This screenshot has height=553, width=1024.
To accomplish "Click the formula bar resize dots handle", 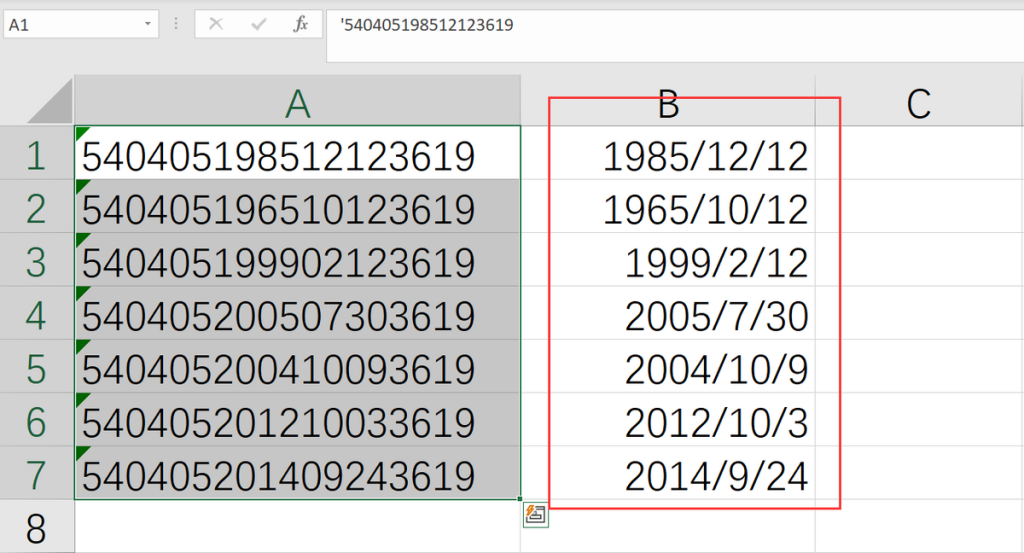I will click(176, 24).
